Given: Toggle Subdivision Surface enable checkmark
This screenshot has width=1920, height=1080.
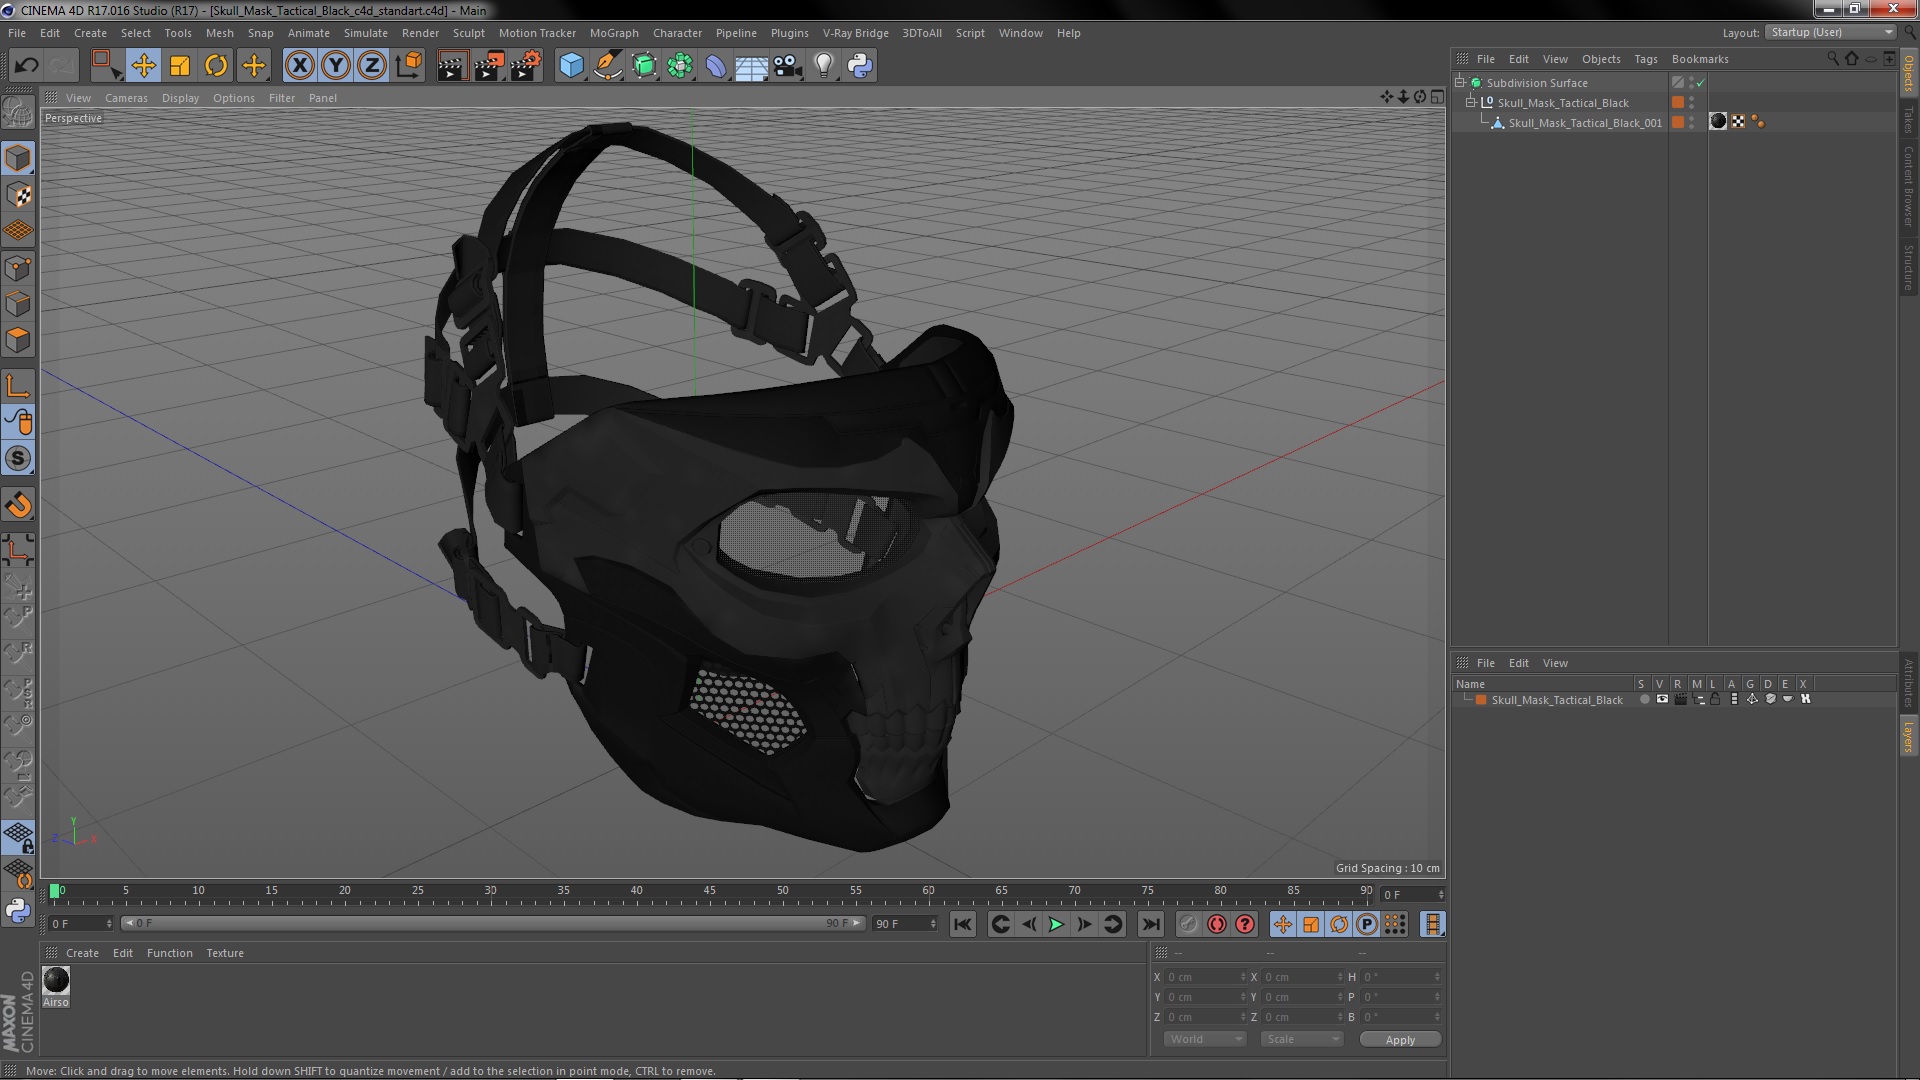Looking at the screenshot, I should (1701, 83).
